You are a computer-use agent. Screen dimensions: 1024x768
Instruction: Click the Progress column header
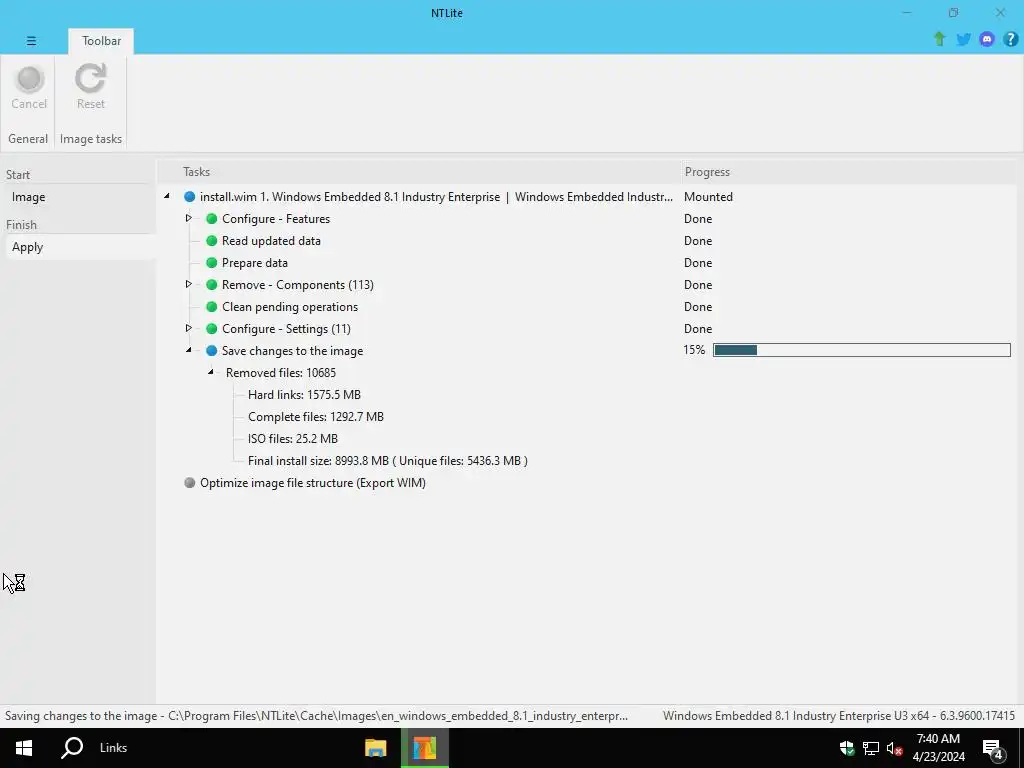707,172
